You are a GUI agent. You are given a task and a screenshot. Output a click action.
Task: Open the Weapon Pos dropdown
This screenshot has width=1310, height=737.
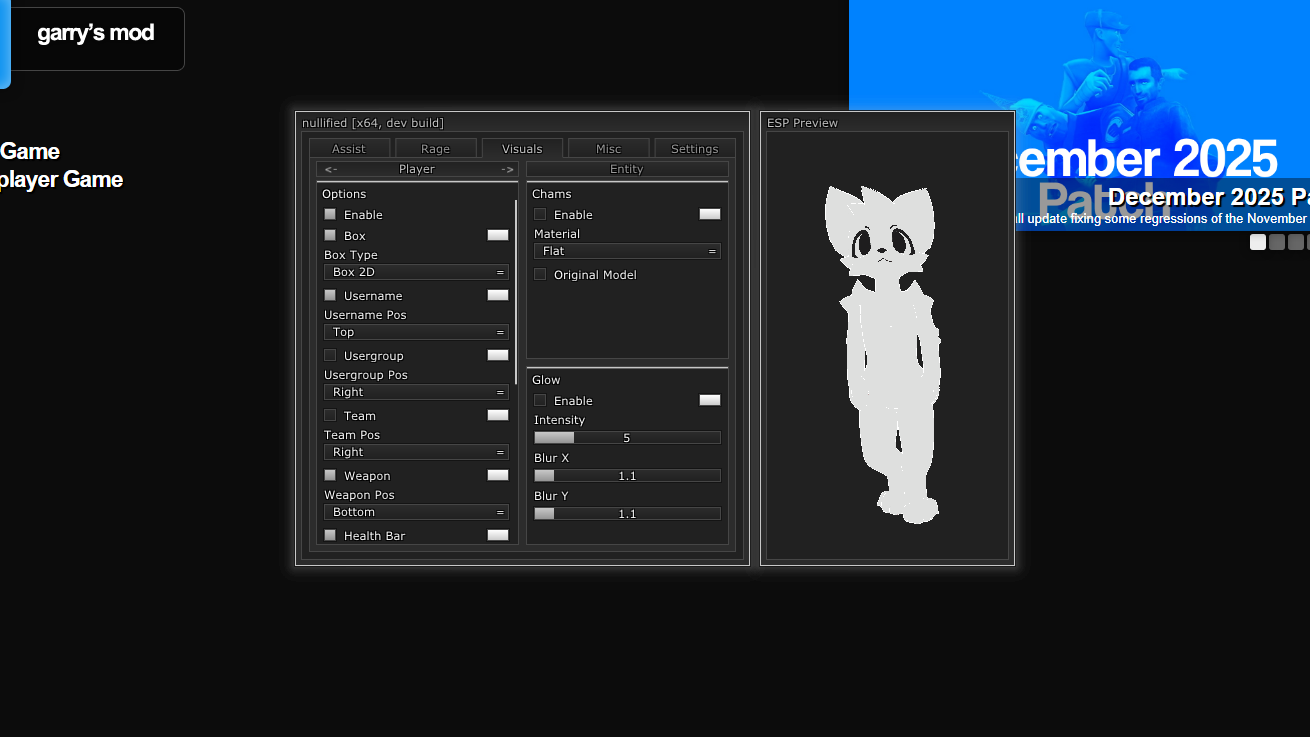416,512
